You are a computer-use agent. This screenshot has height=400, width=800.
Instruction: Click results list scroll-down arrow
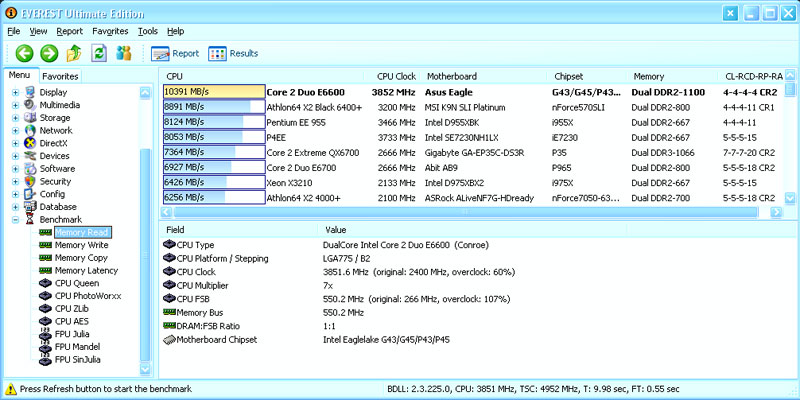pyautogui.click(x=790, y=198)
